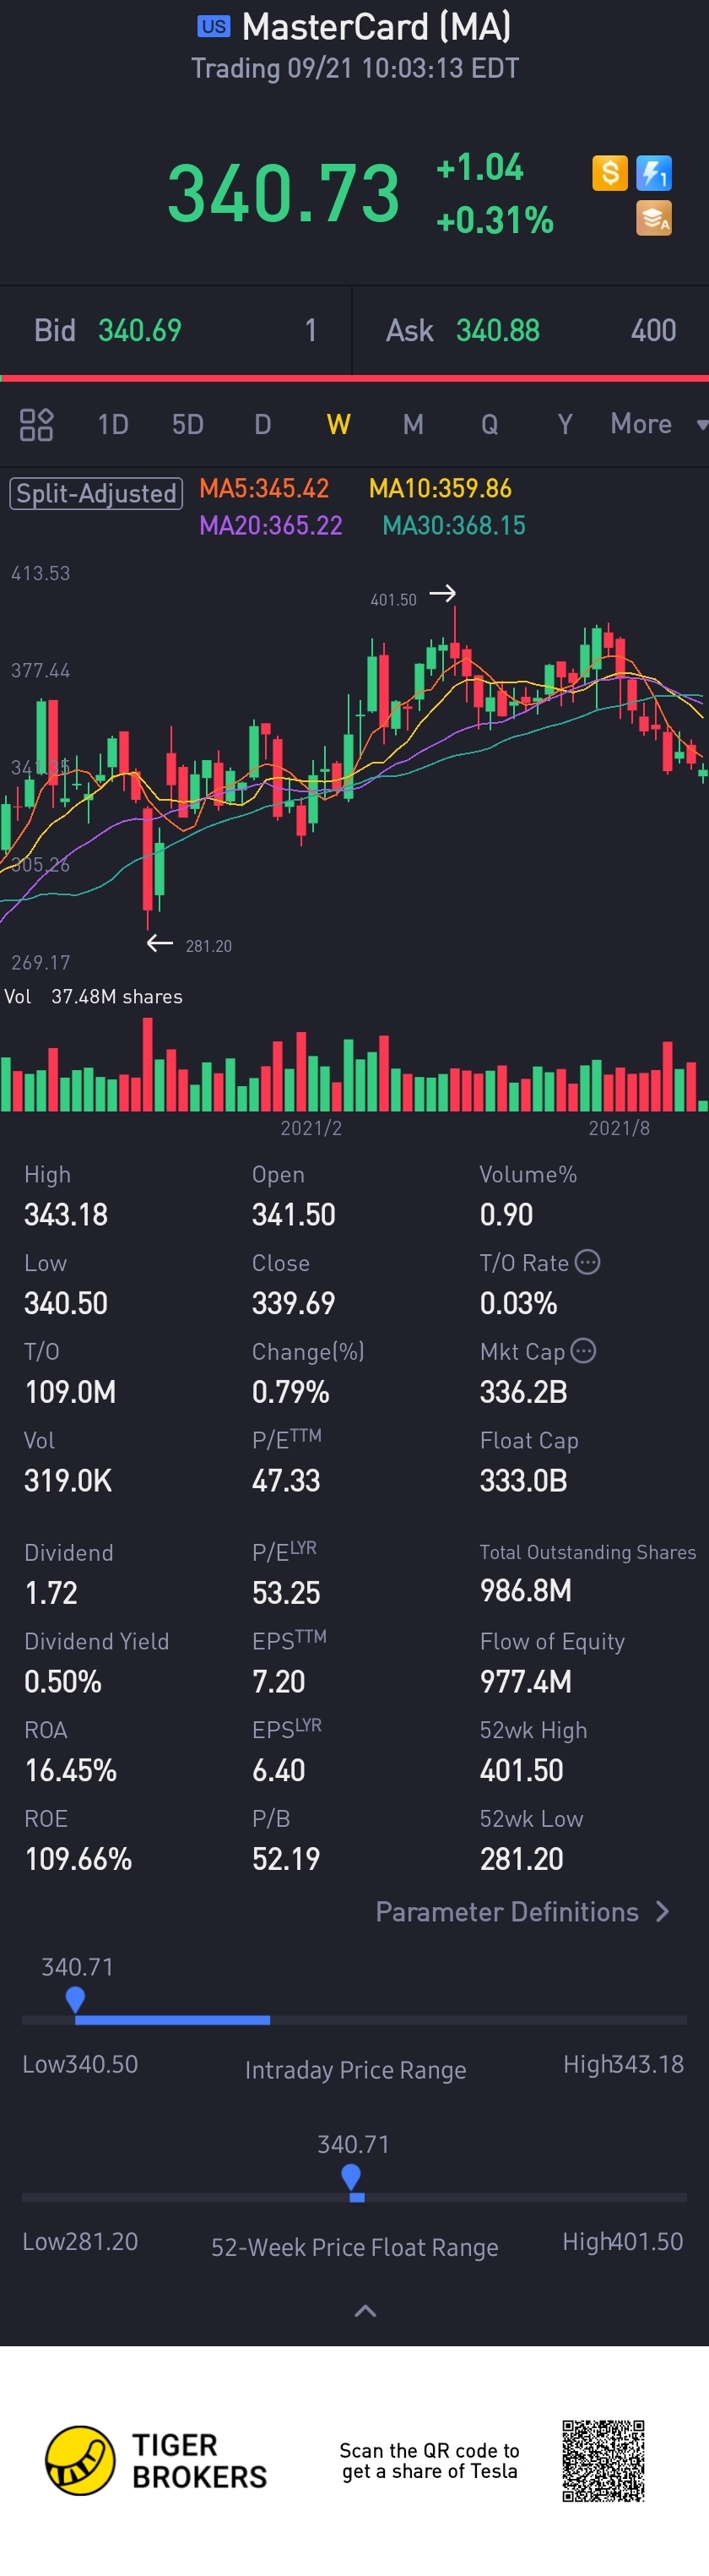This screenshot has height=2576, width=709.
Task: Select the W weekly chart tab
Action: [339, 424]
